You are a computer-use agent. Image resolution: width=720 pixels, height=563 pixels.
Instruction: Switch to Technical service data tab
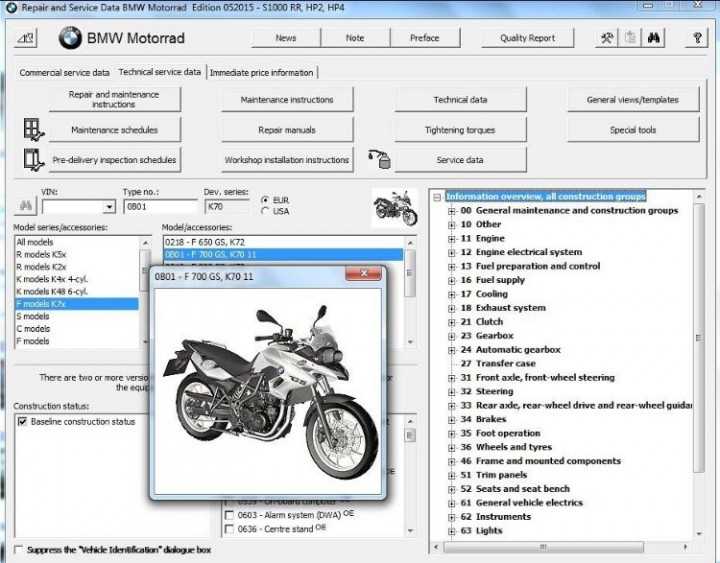(x=159, y=72)
